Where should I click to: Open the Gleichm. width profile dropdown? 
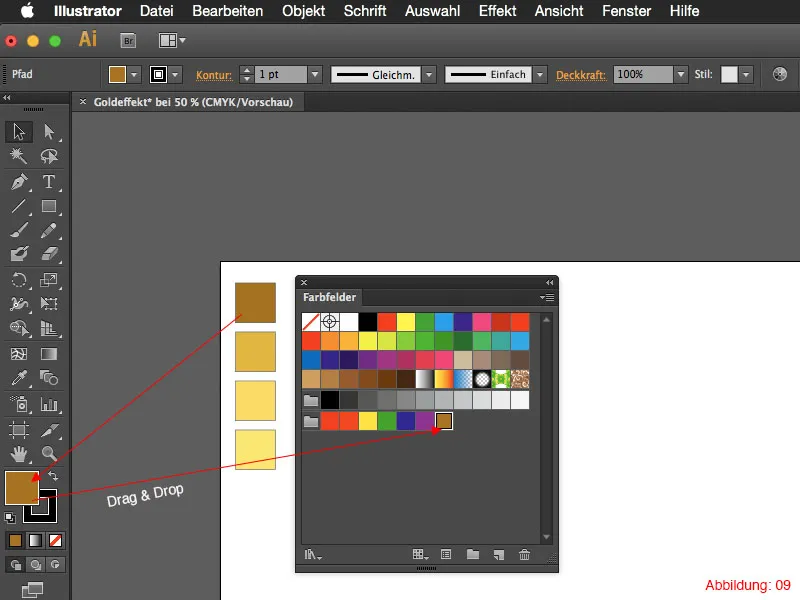click(x=429, y=74)
